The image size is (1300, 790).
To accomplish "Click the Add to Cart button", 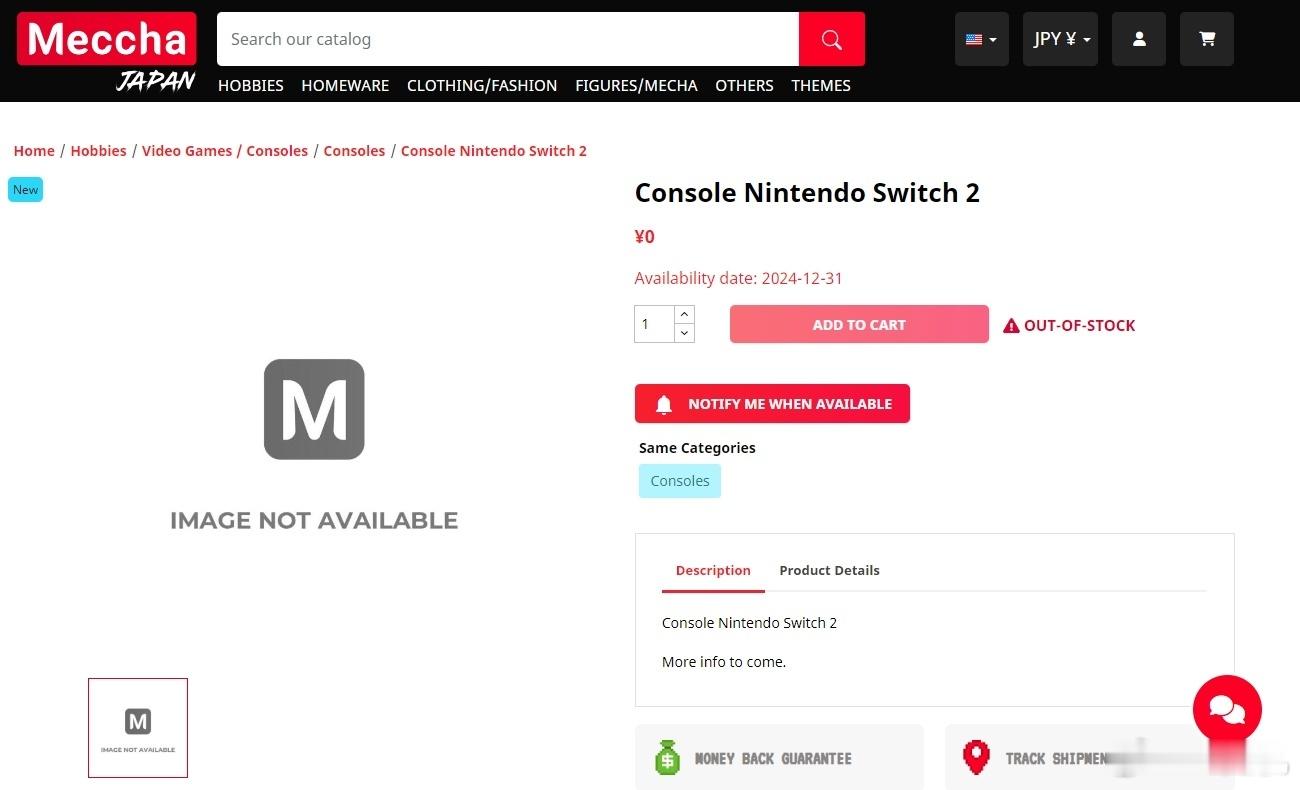I will coord(859,325).
